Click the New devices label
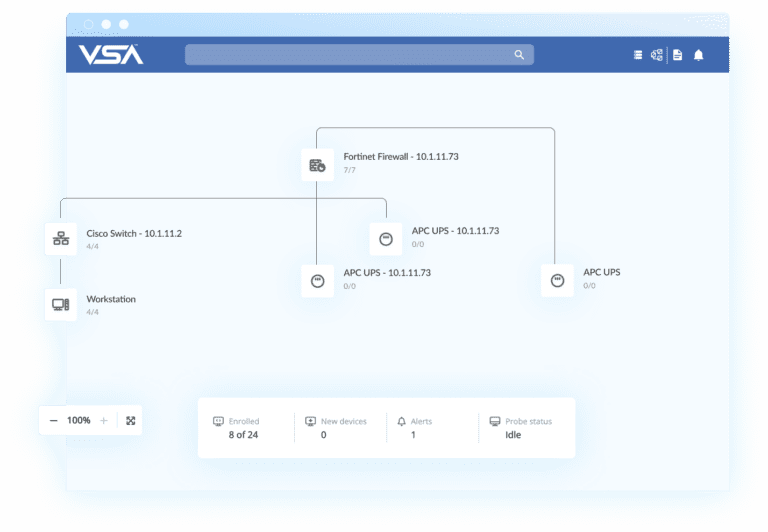The height and width of the screenshot is (532, 768). 344,421
